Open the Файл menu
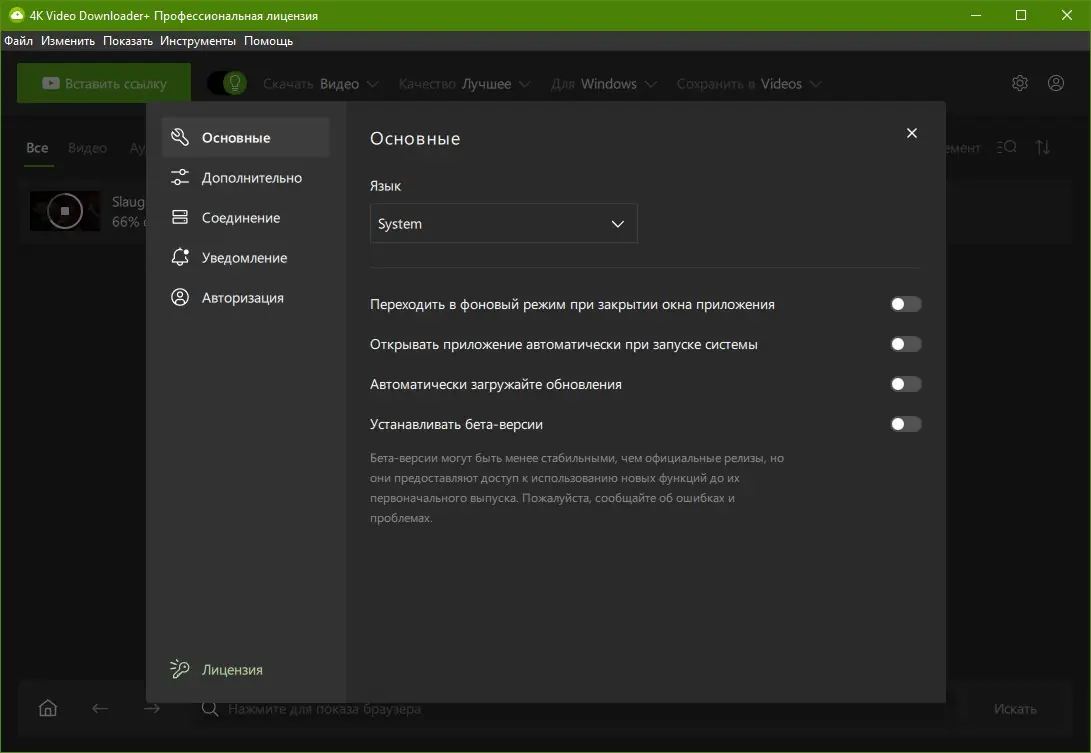 pos(18,40)
